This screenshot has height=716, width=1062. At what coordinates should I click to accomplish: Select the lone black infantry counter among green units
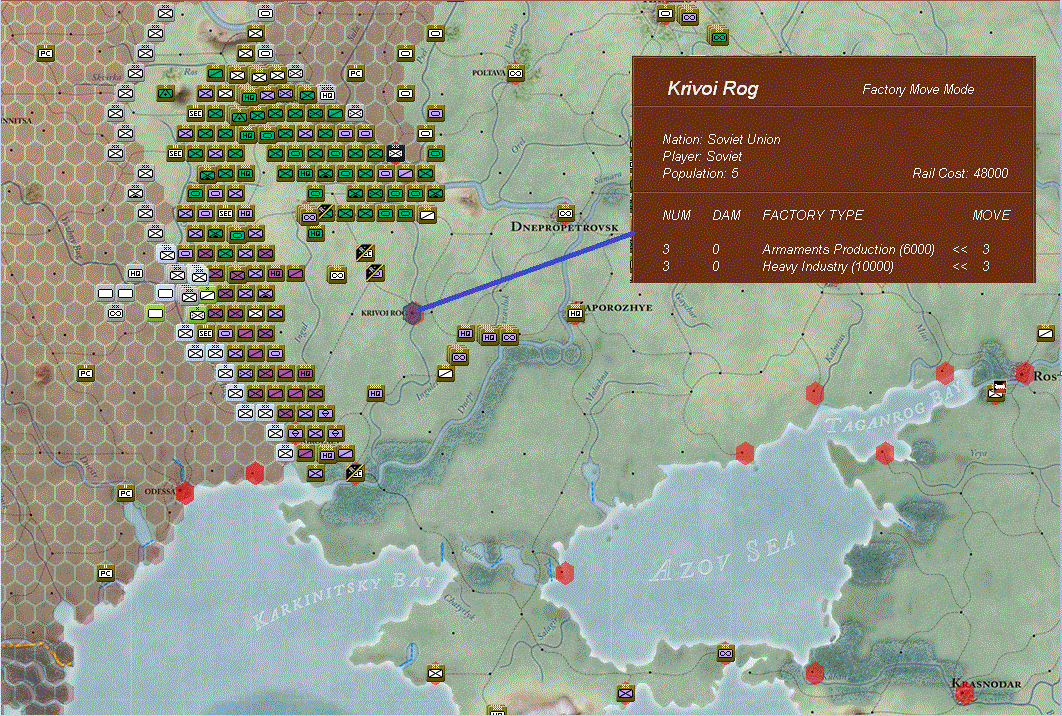pyautogui.click(x=395, y=153)
